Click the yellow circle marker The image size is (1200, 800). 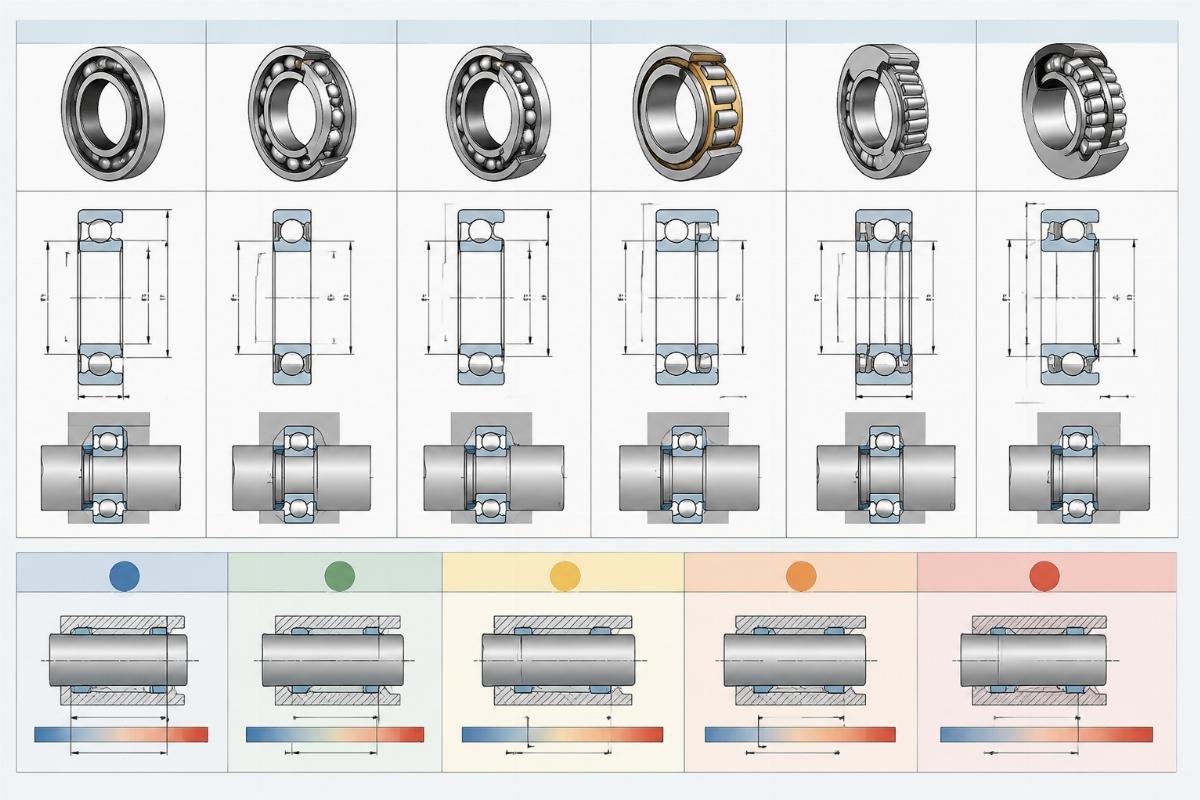[565, 575]
